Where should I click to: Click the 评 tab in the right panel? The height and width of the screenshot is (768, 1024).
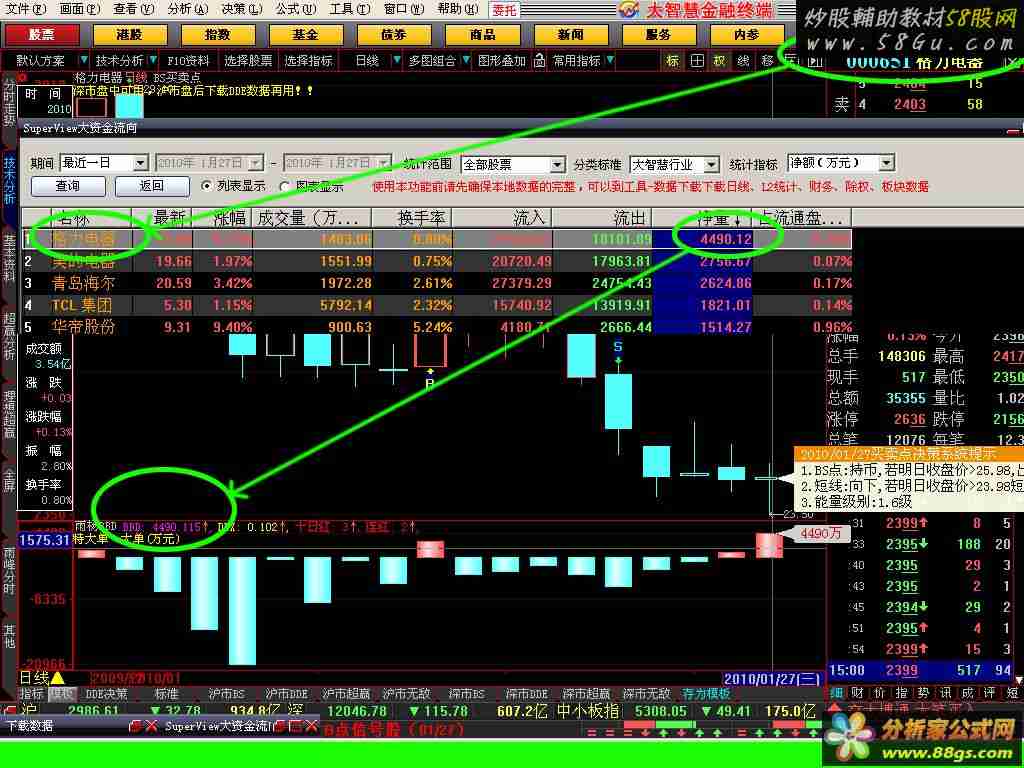[x=990, y=693]
